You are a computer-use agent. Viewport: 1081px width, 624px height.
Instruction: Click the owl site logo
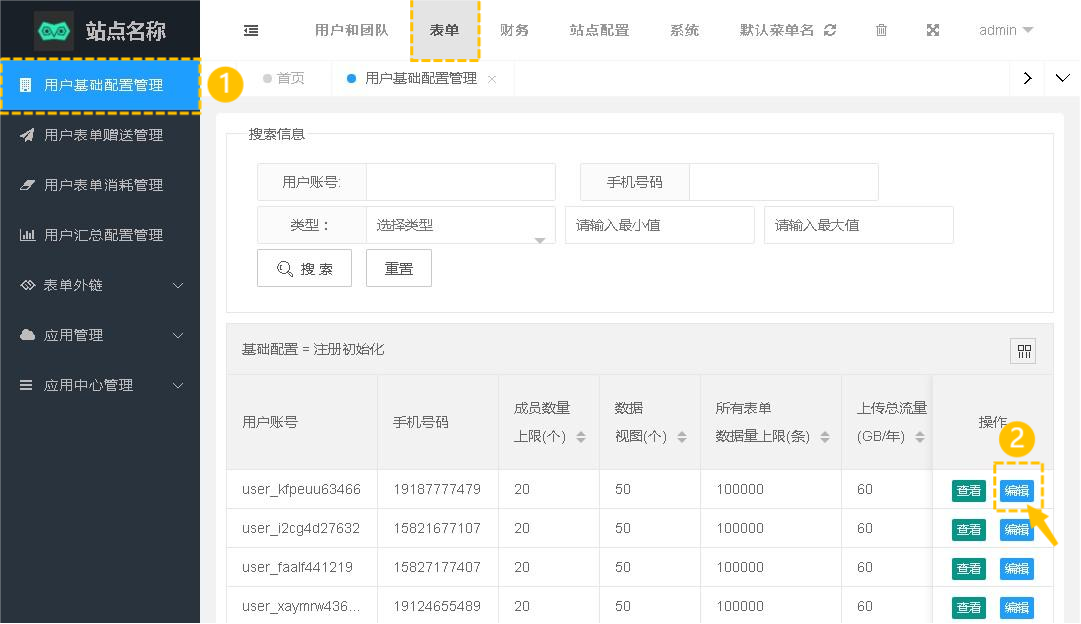(x=54, y=31)
